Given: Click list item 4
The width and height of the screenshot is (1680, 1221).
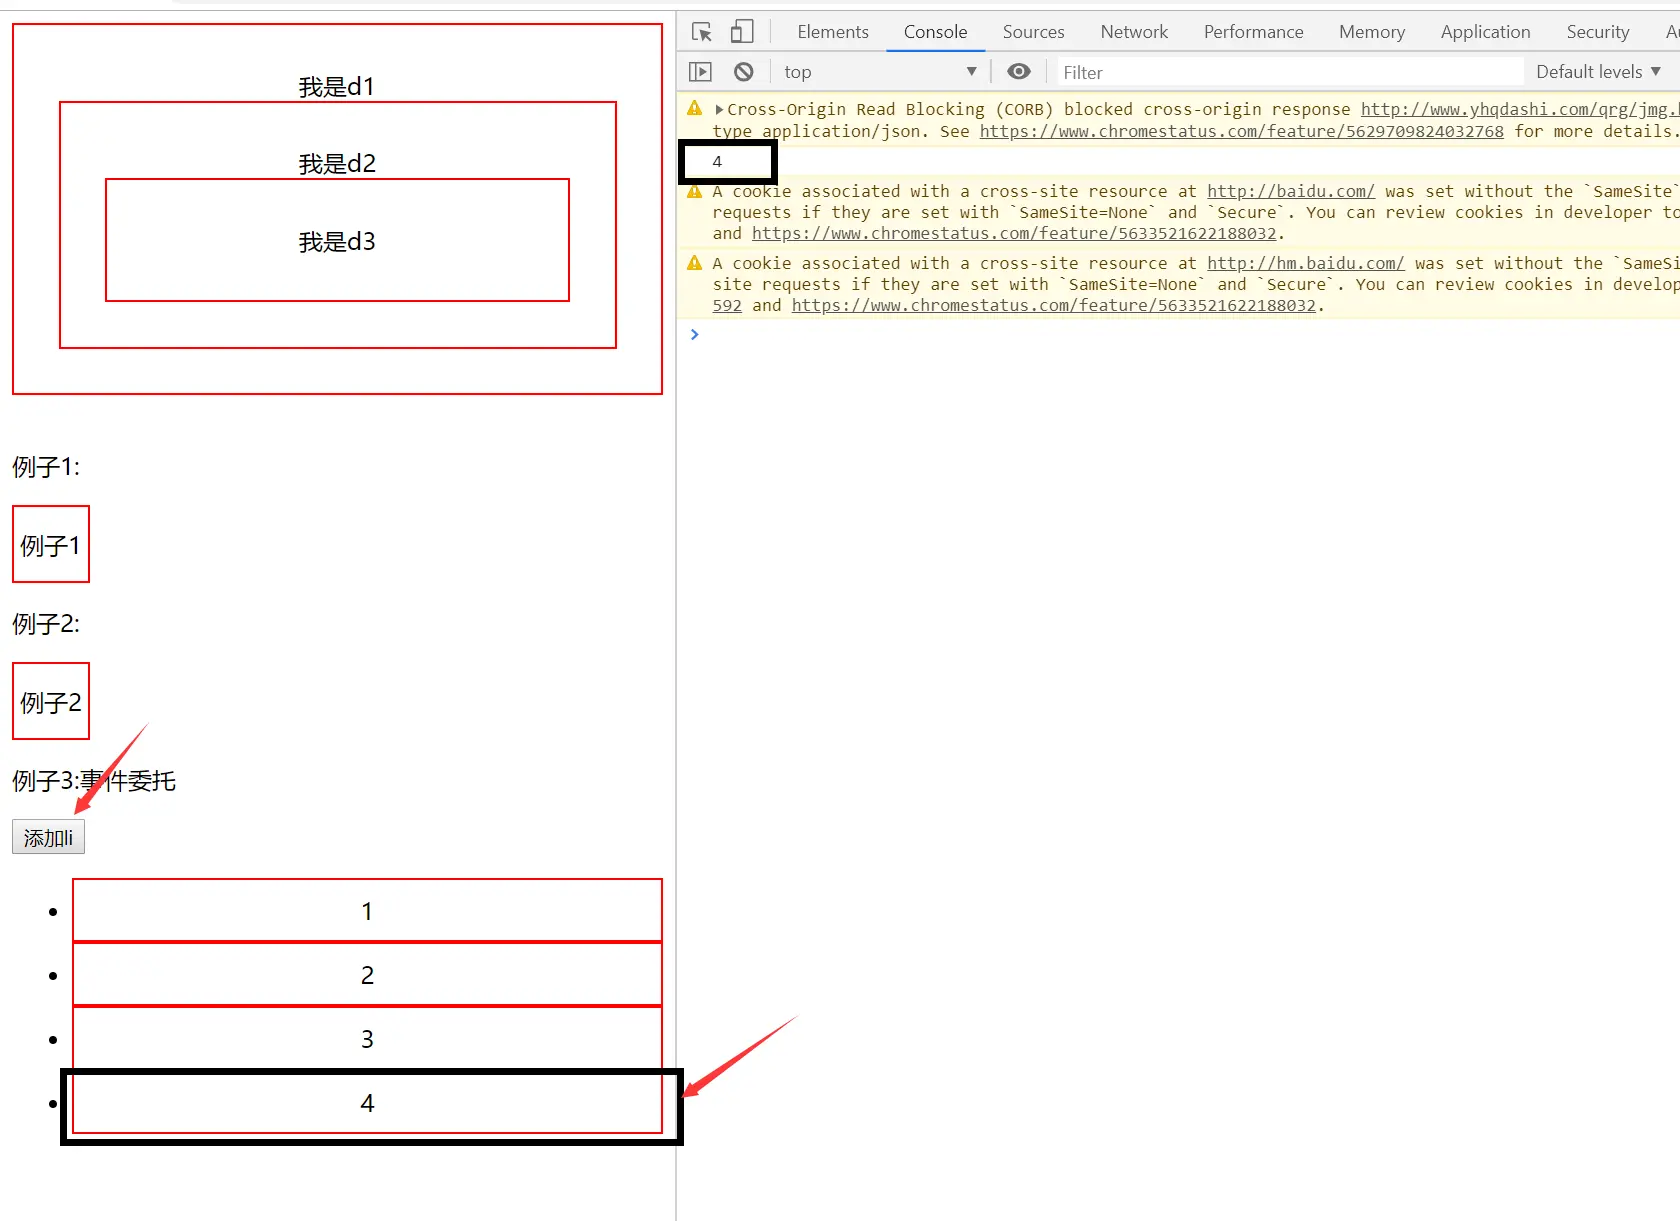Looking at the screenshot, I should 367,1102.
